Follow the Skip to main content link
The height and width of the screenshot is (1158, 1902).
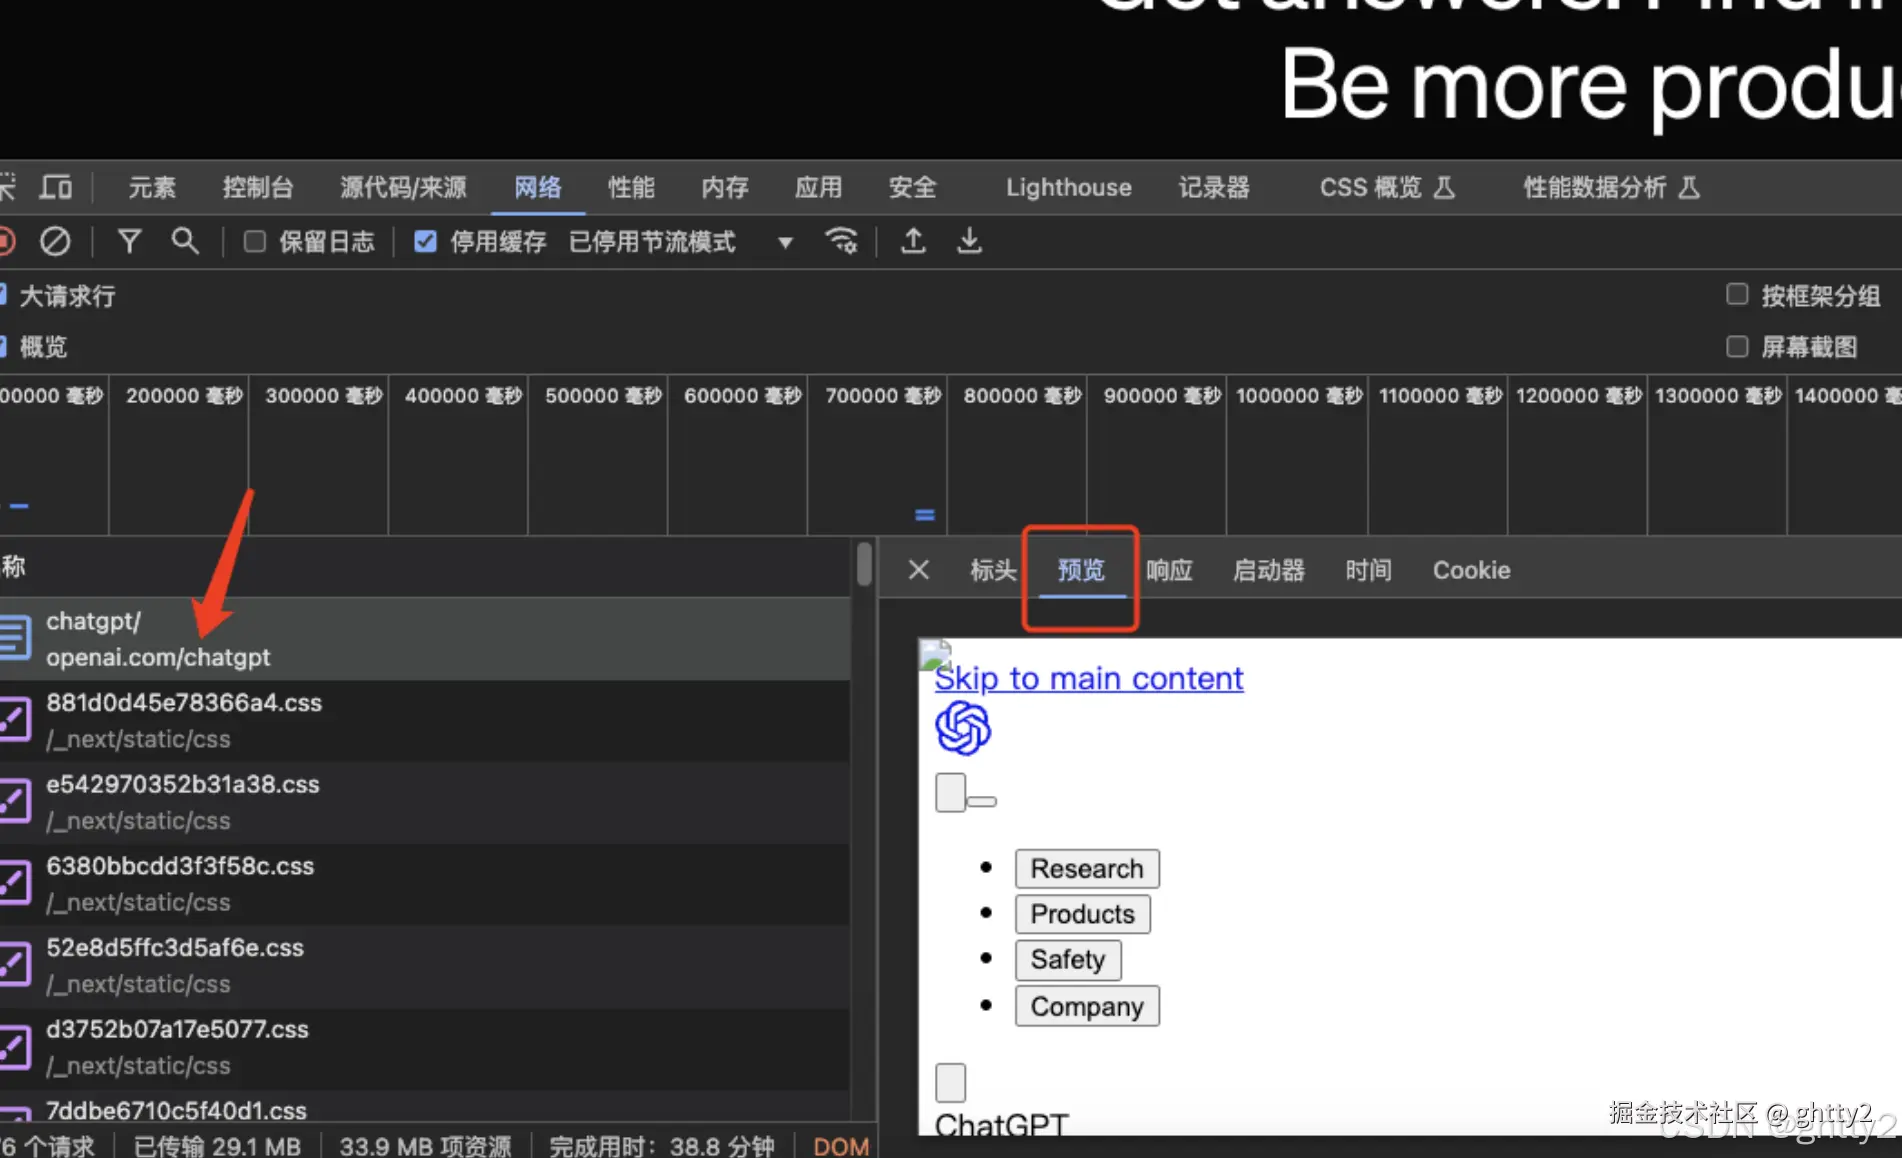tap(1089, 678)
